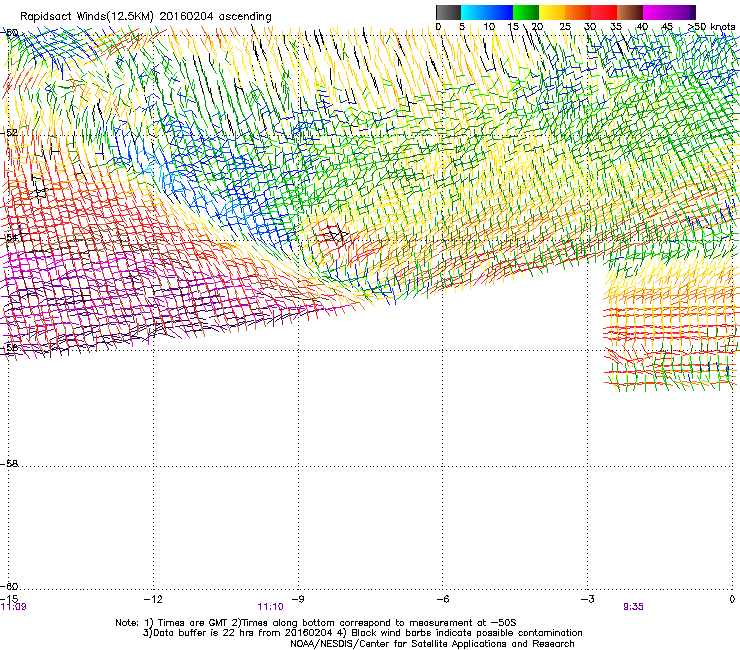Click the '-60' latitude axis label

(x=9, y=586)
